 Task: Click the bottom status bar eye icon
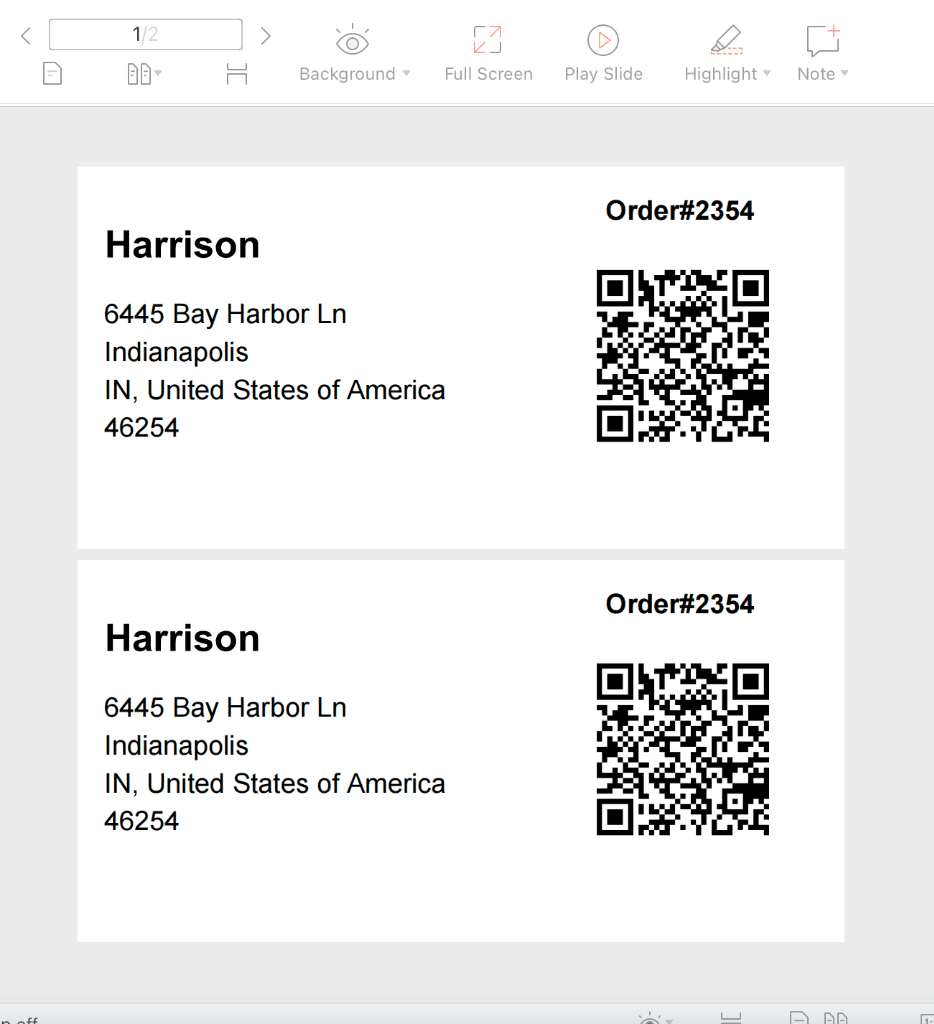tap(650, 1019)
